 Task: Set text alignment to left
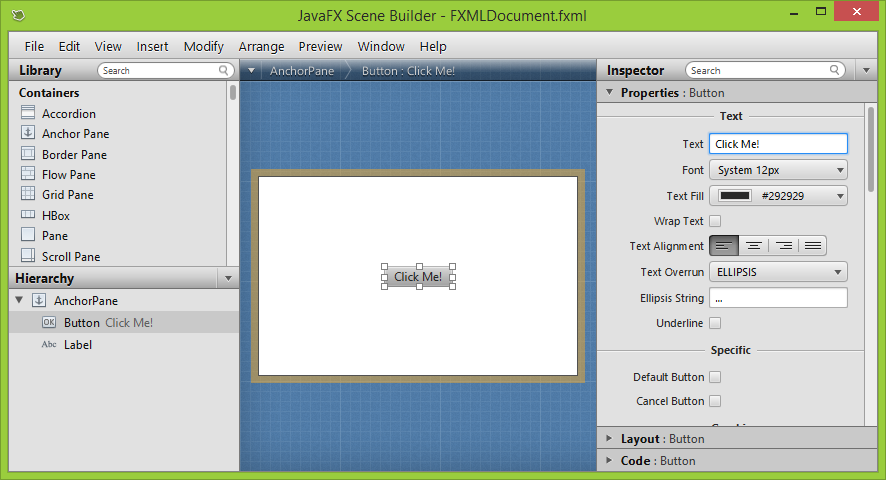724,246
